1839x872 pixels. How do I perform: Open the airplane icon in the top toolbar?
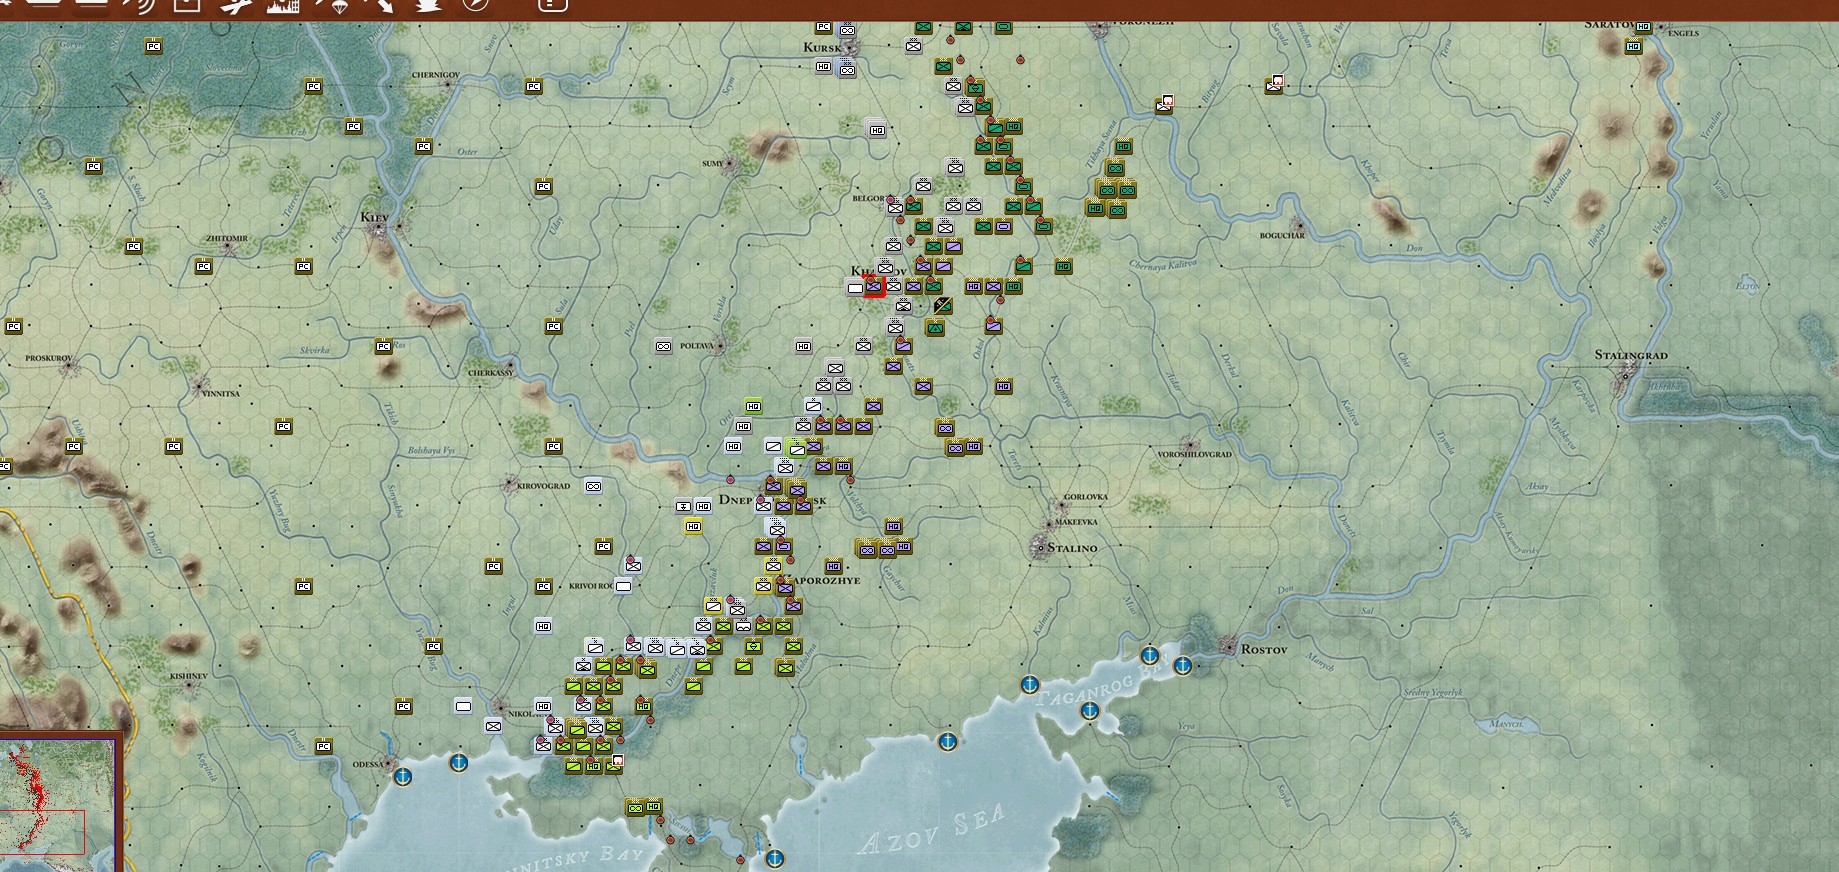(236, 5)
